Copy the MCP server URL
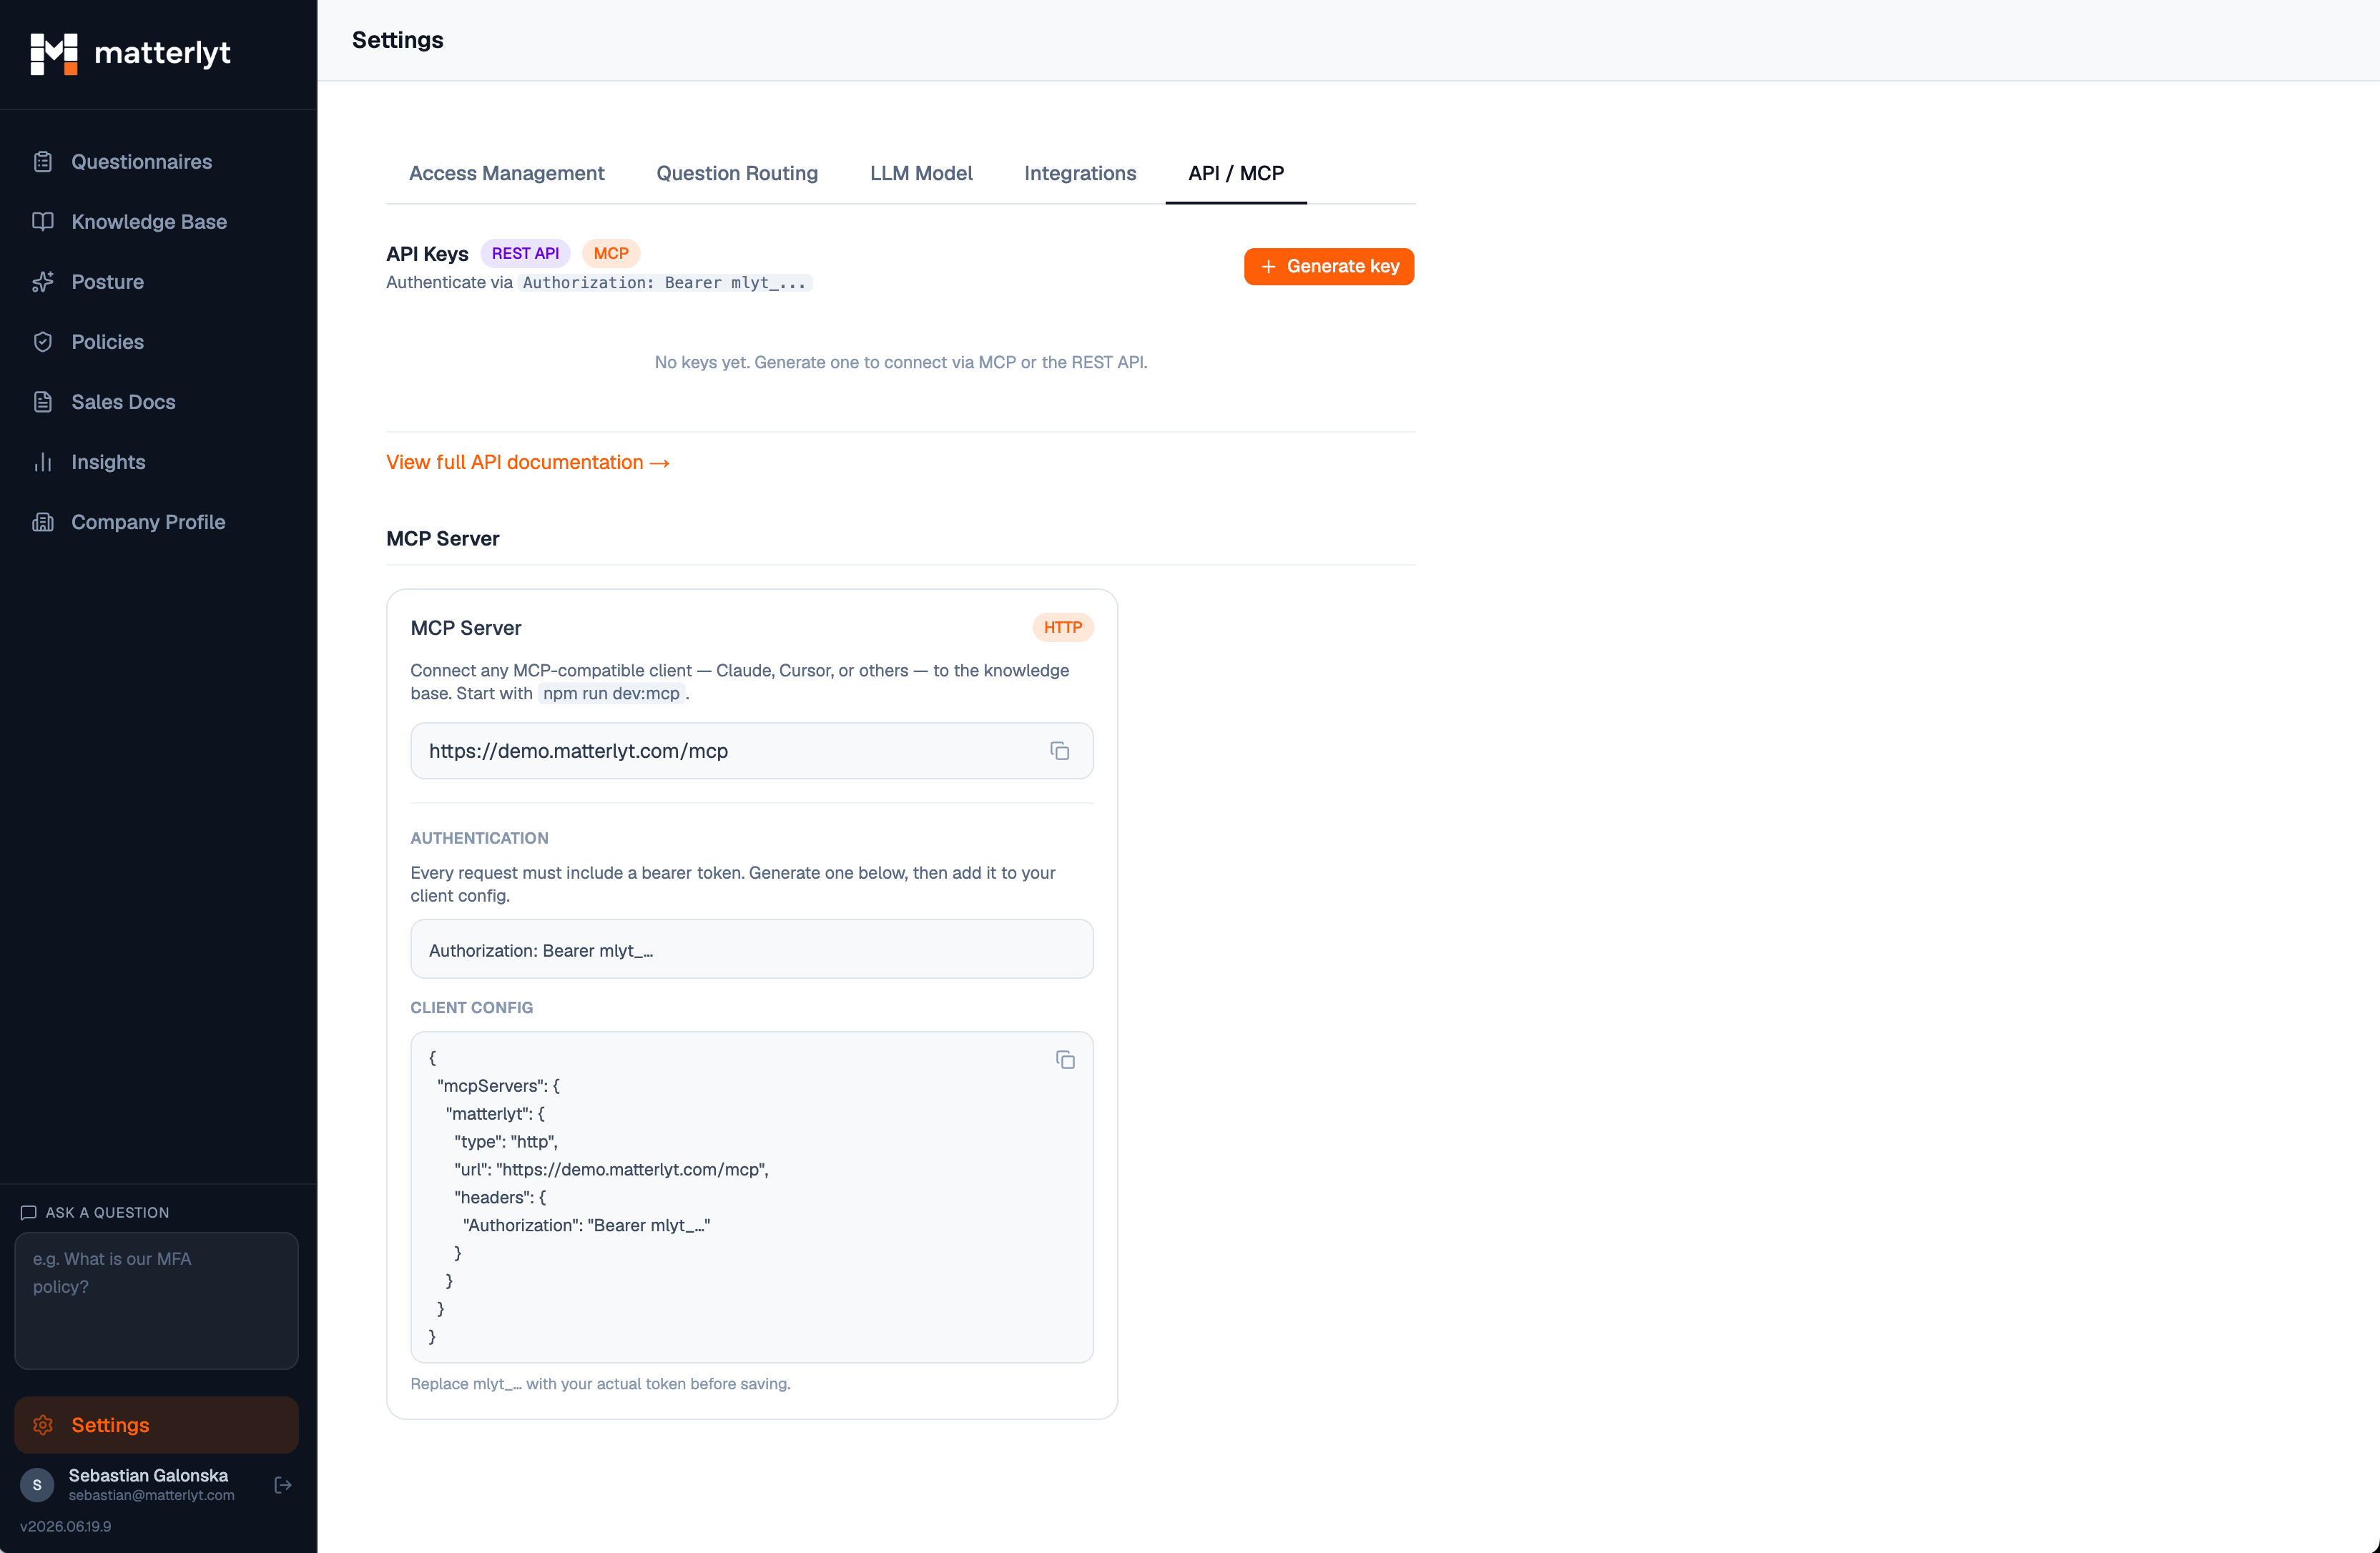 pos(1060,751)
